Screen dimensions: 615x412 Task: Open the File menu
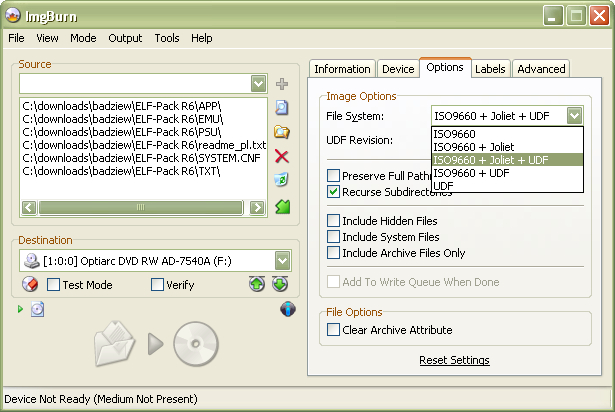(16, 38)
